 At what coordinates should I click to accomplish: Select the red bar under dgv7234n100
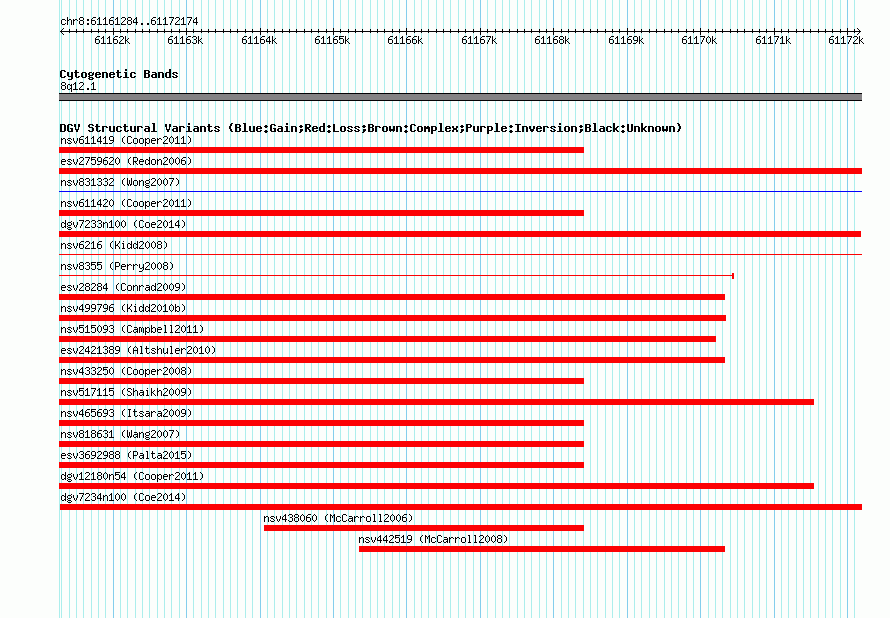click(460, 507)
